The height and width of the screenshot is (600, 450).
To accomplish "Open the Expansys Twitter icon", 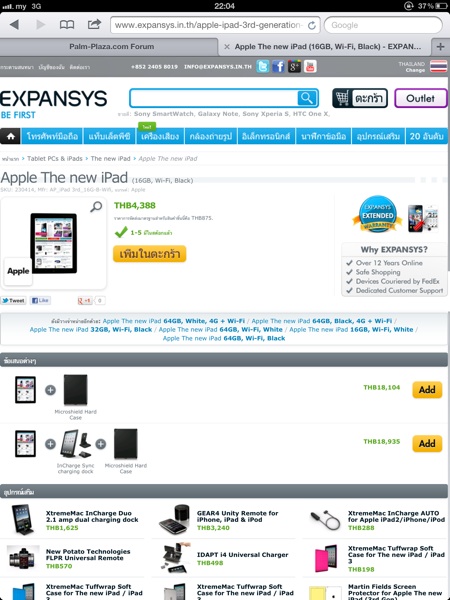I will tap(263, 67).
